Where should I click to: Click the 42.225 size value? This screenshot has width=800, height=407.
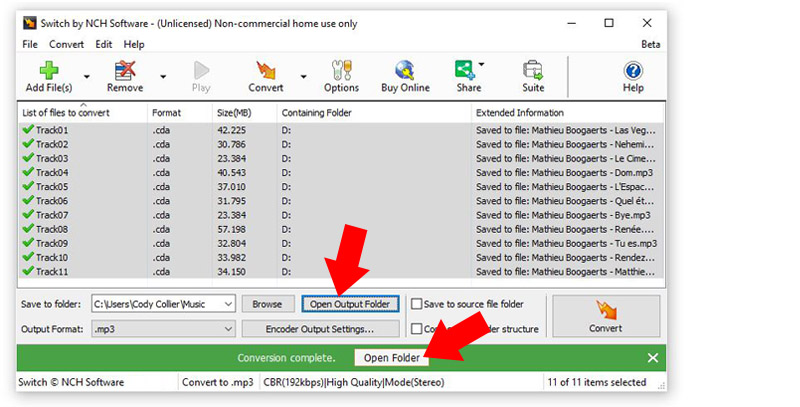232,130
